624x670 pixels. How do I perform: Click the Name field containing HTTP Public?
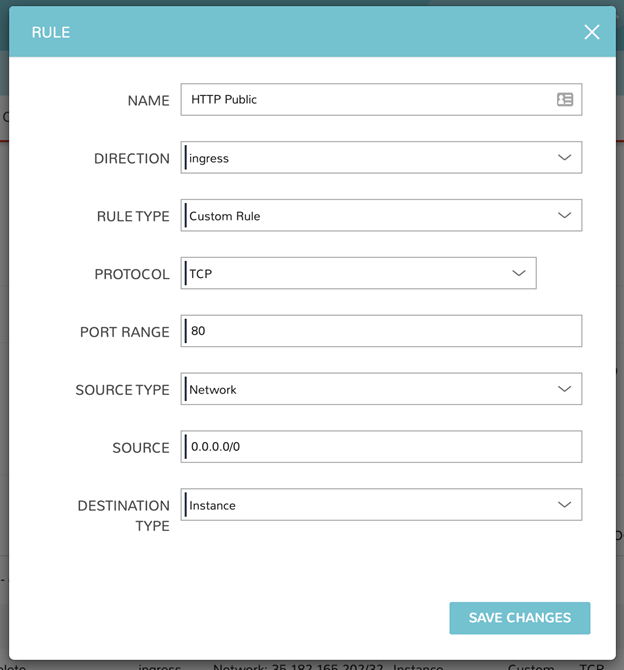(x=365, y=99)
